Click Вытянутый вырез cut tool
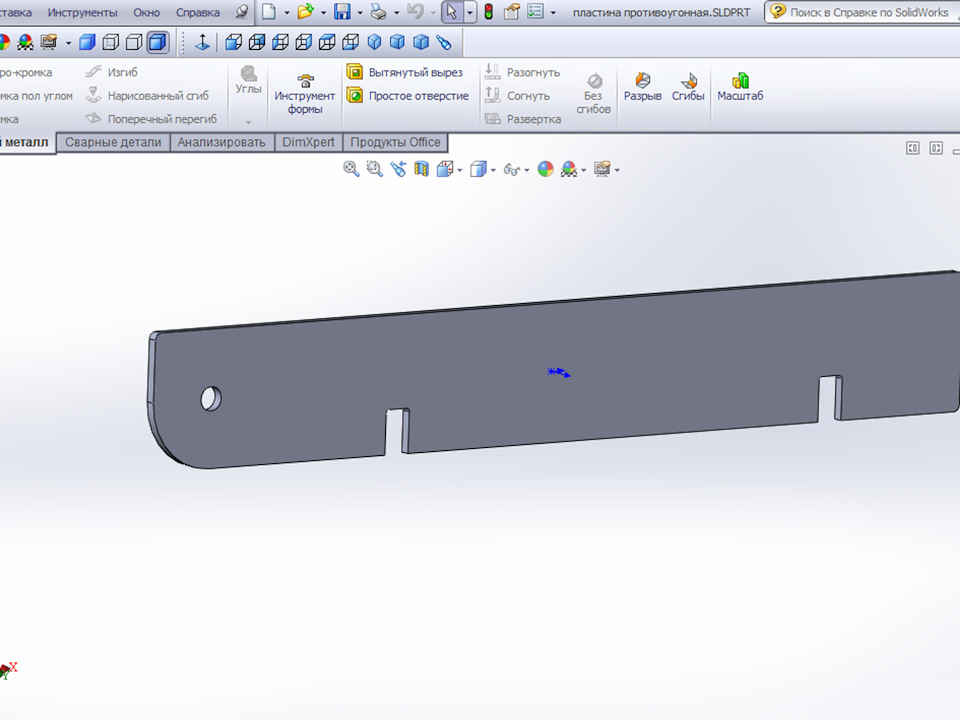The image size is (960, 720). pyautogui.click(x=405, y=72)
